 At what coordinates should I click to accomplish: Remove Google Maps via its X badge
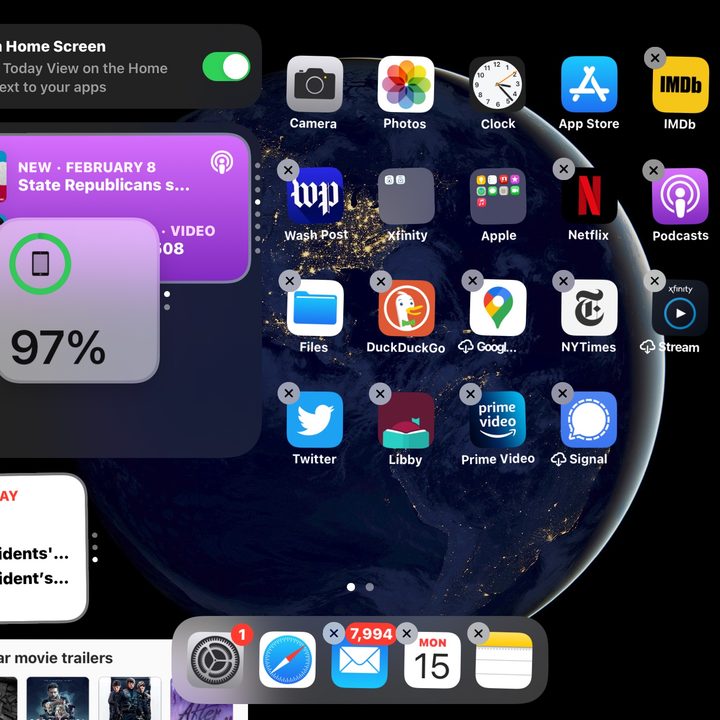(472, 281)
